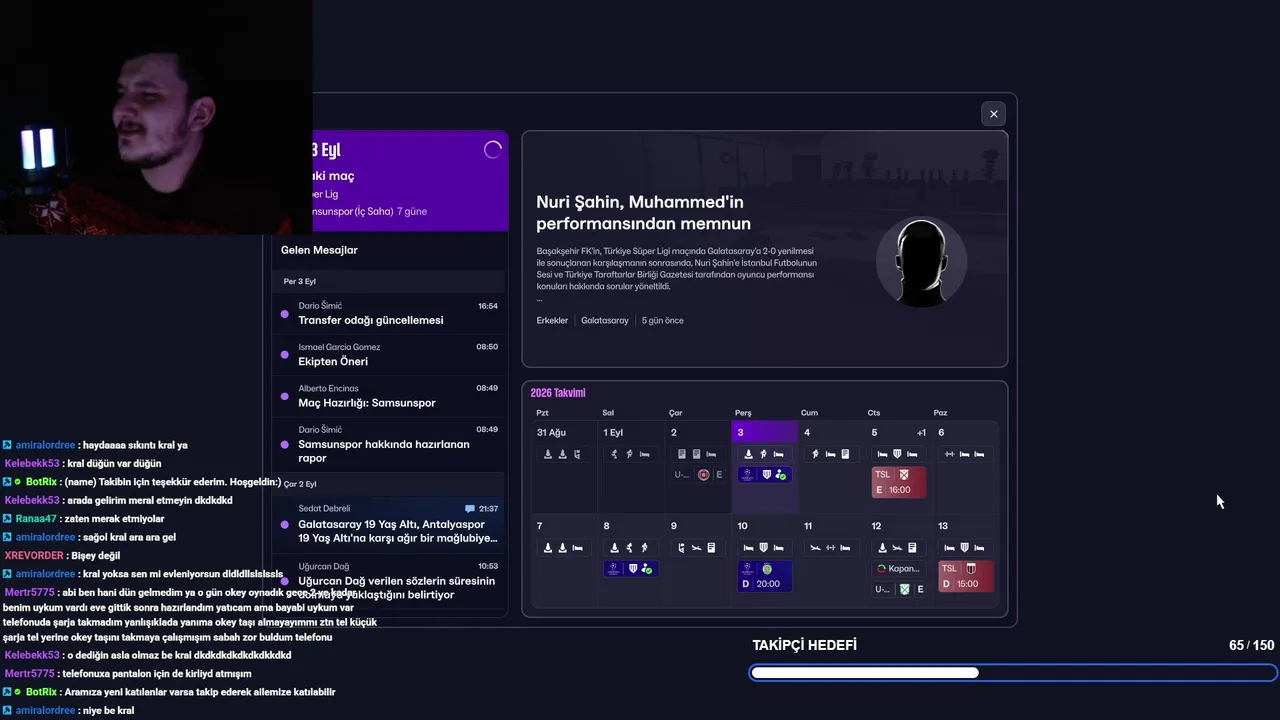The image size is (1280, 720).
Task: Open the Champions League match at 20:00 on day 10
Action: [765, 576]
